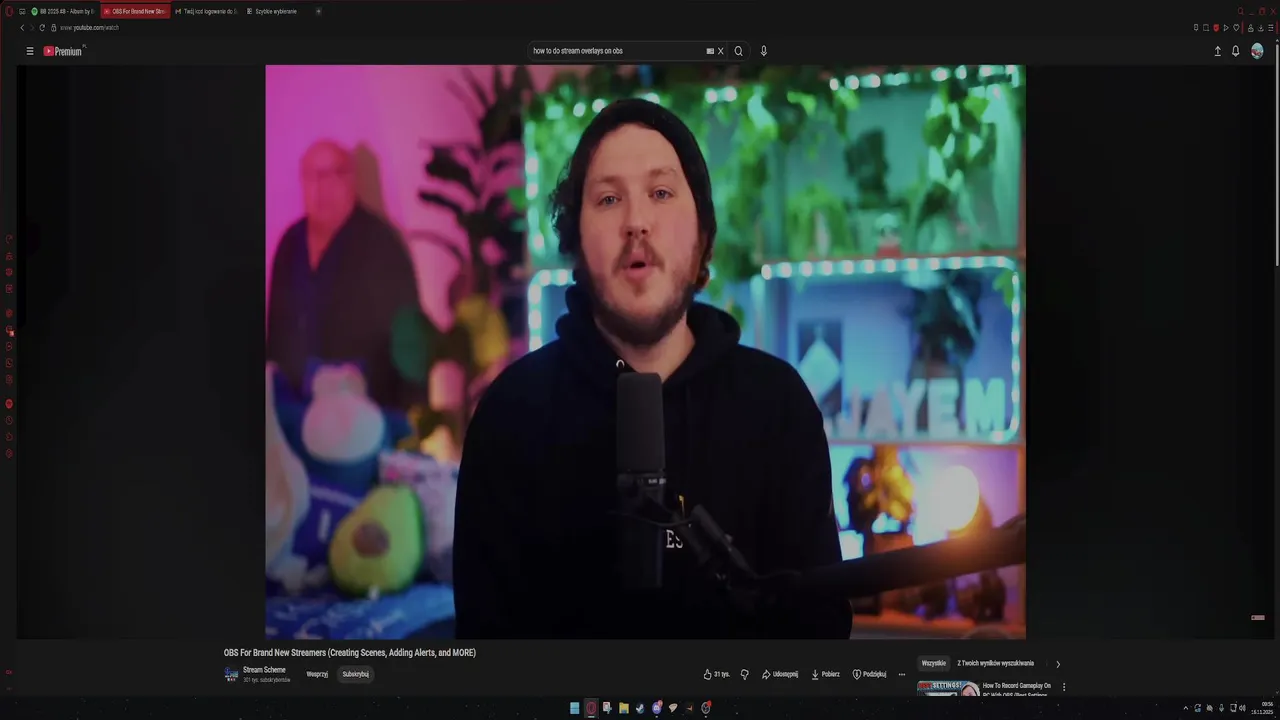Open the browser downloads icon

point(1261,27)
